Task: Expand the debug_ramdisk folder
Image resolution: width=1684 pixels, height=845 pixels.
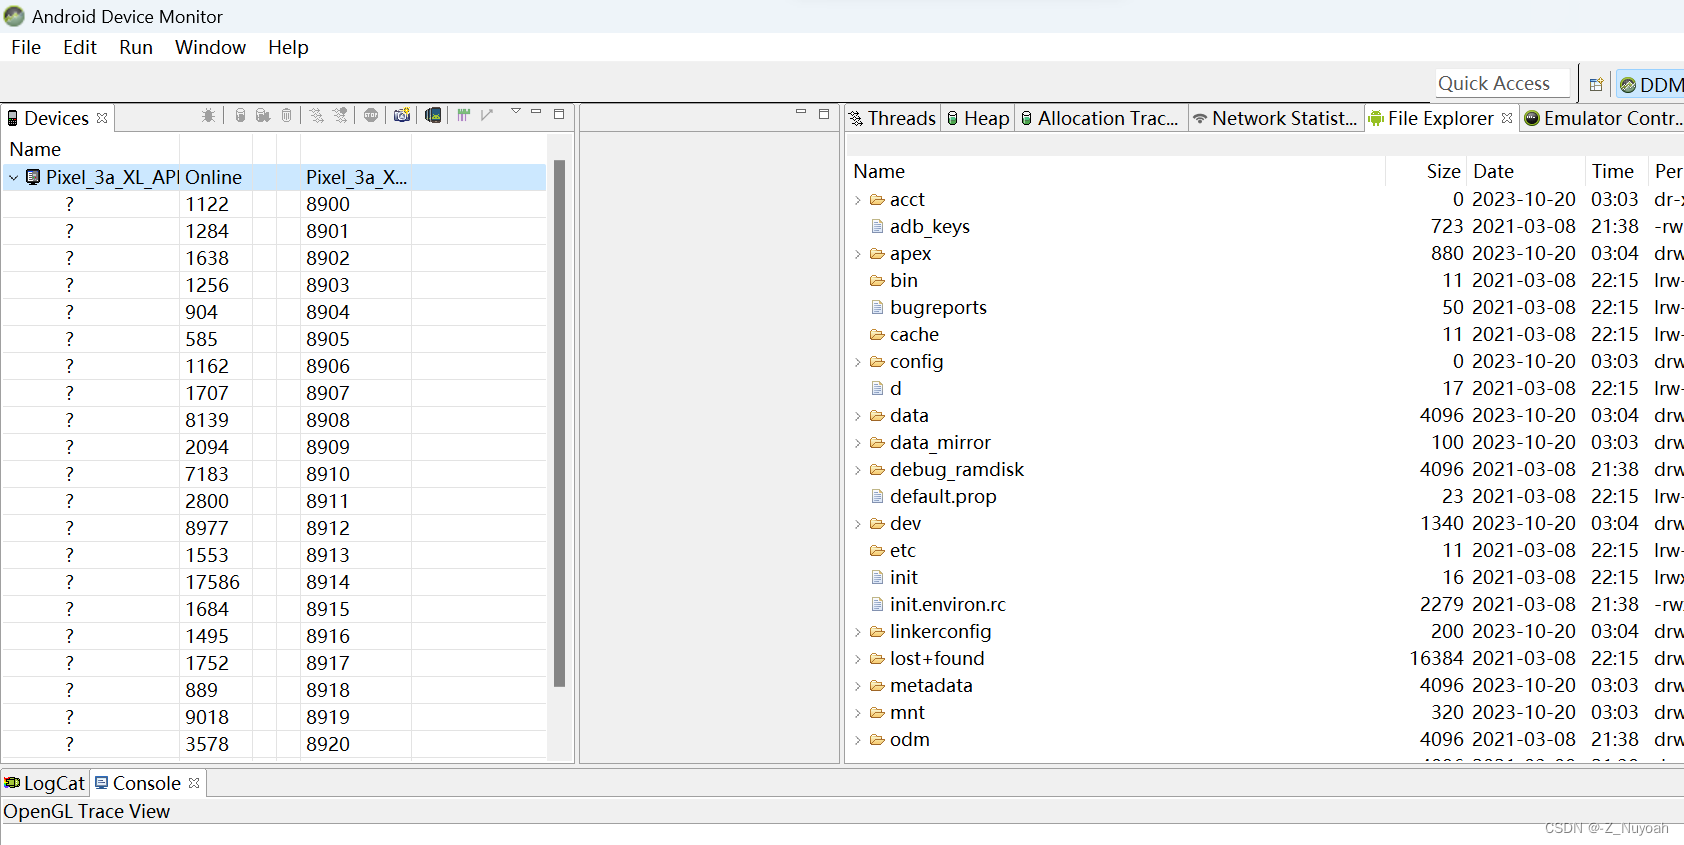Action: pyautogui.click(x=858, y=470)
